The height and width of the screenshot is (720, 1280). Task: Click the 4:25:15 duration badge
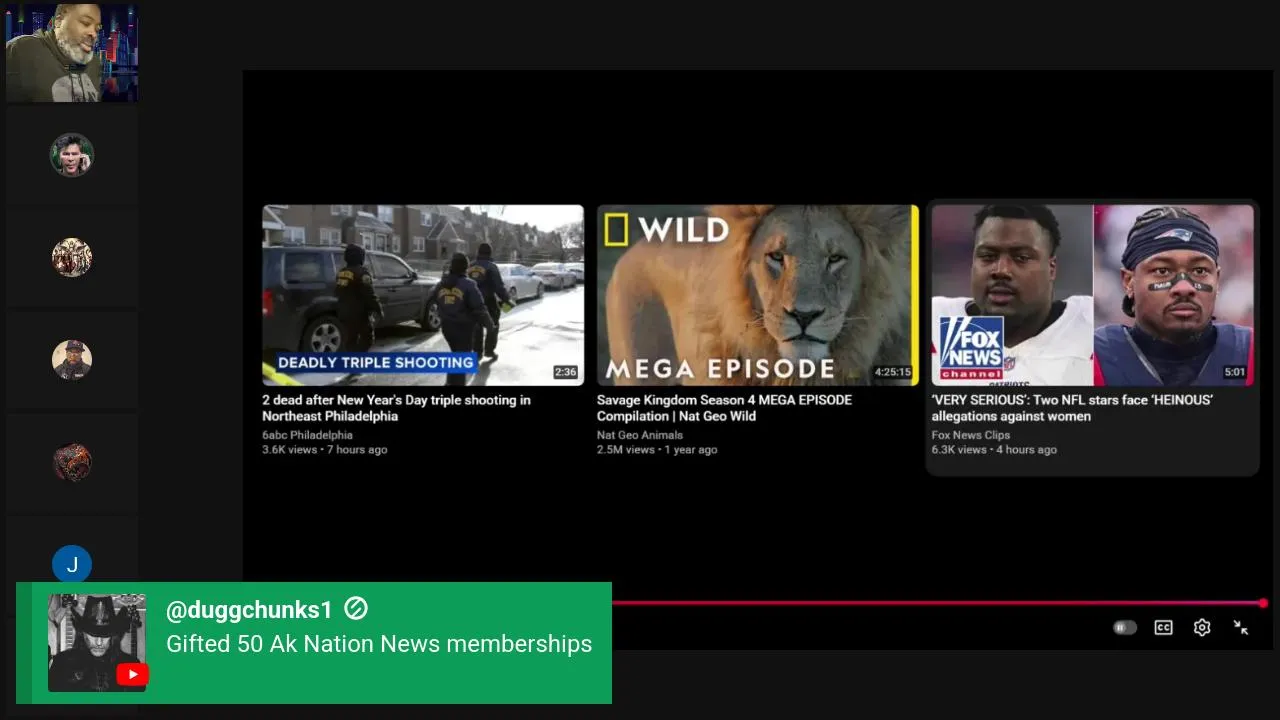click(893, 372)
